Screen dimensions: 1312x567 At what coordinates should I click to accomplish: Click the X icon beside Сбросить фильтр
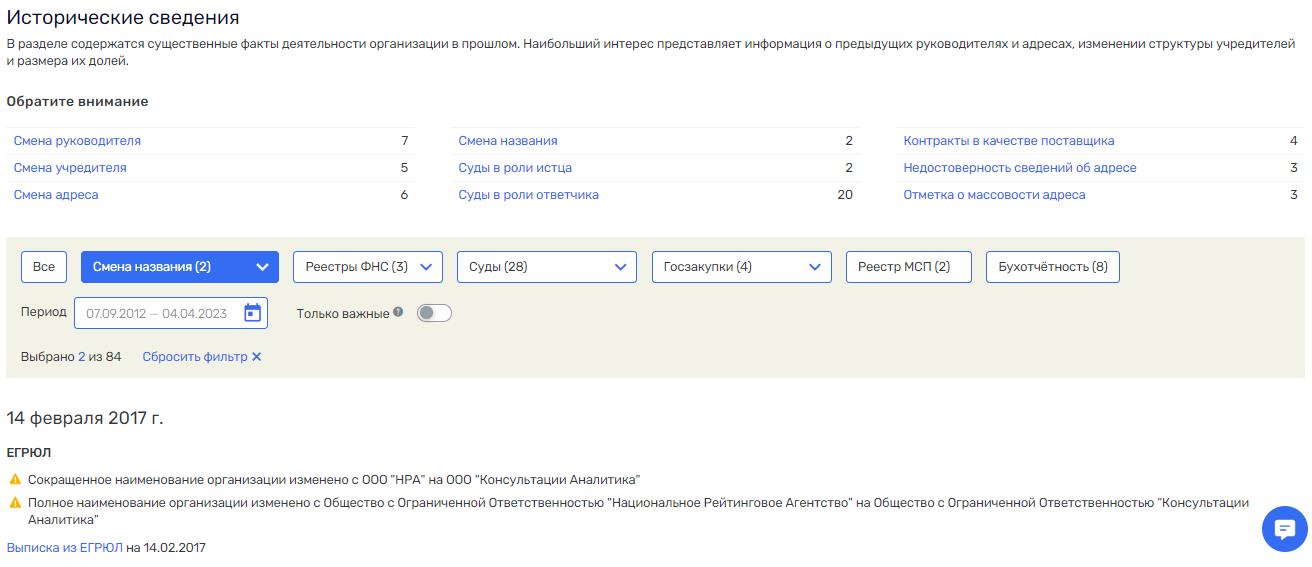pyautogui.click(x=257, y=357)
